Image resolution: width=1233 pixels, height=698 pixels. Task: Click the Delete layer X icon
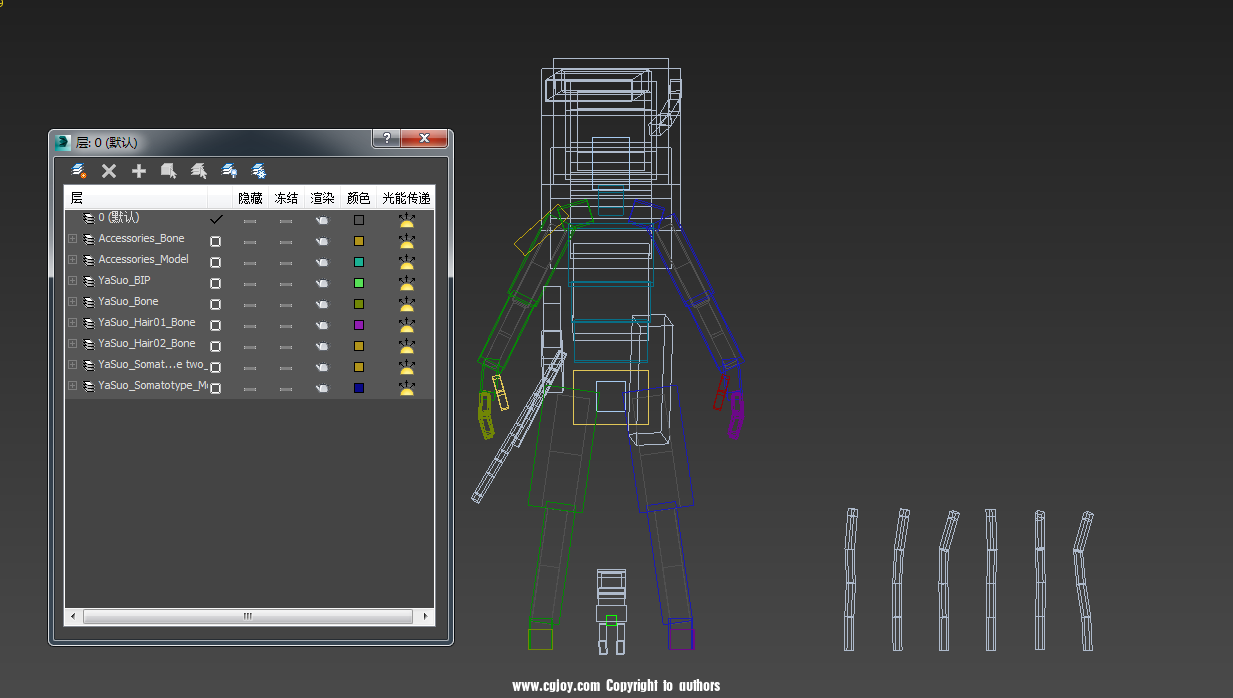[x=109, y=171]
